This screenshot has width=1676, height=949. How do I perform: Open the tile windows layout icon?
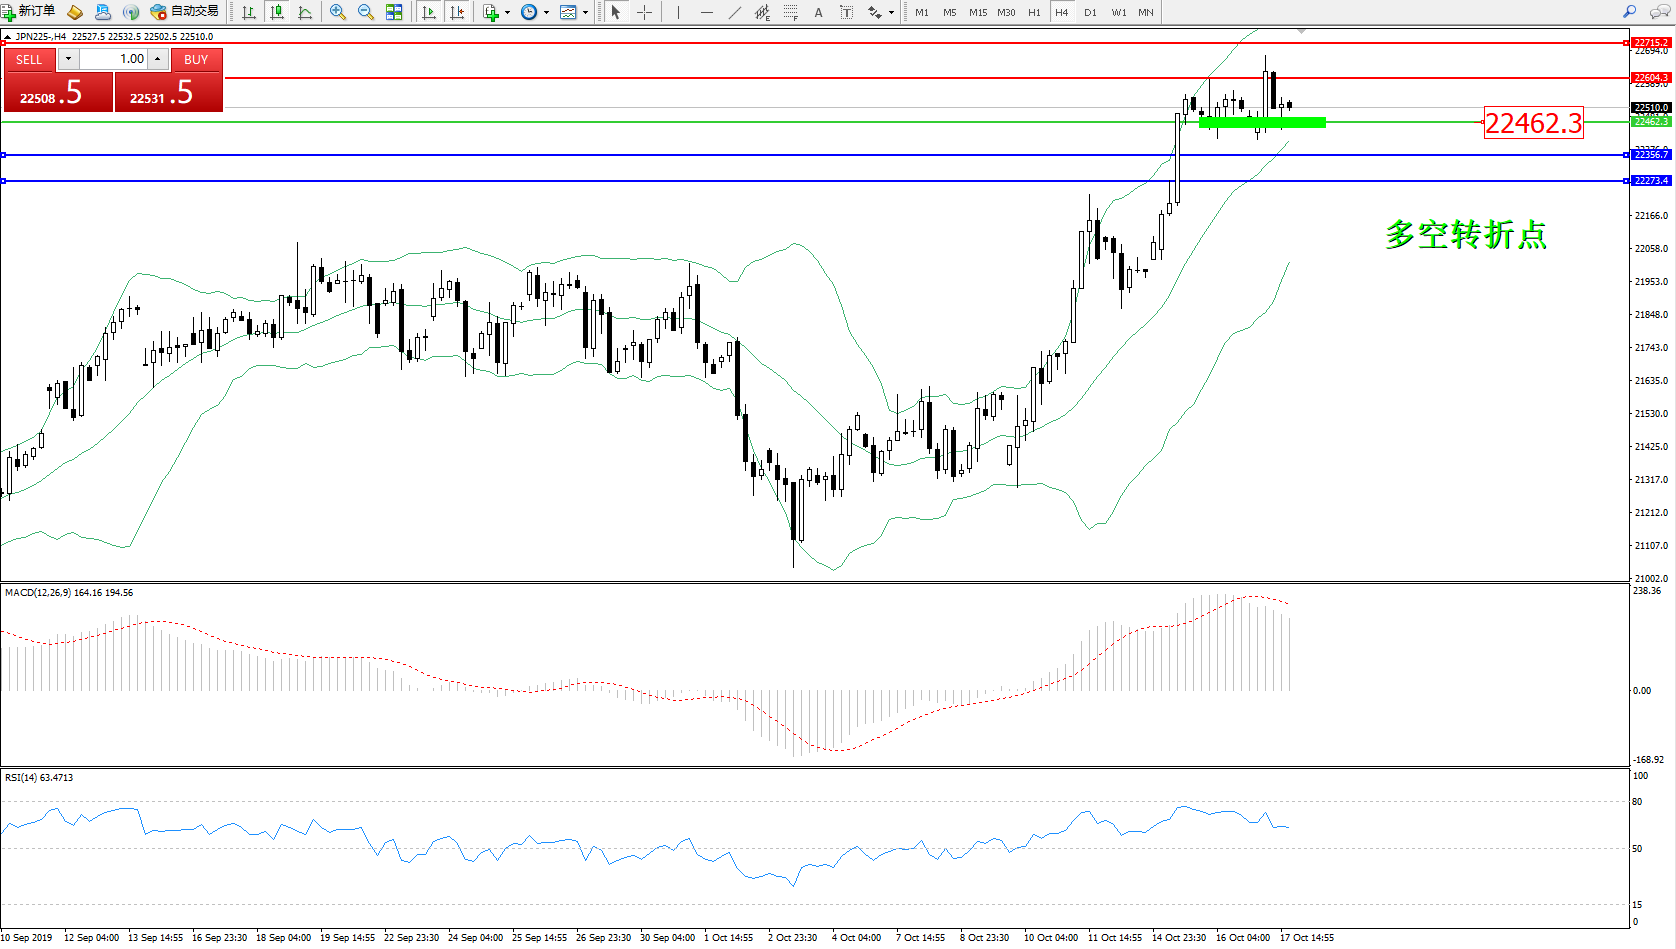(x=394, y=12)
